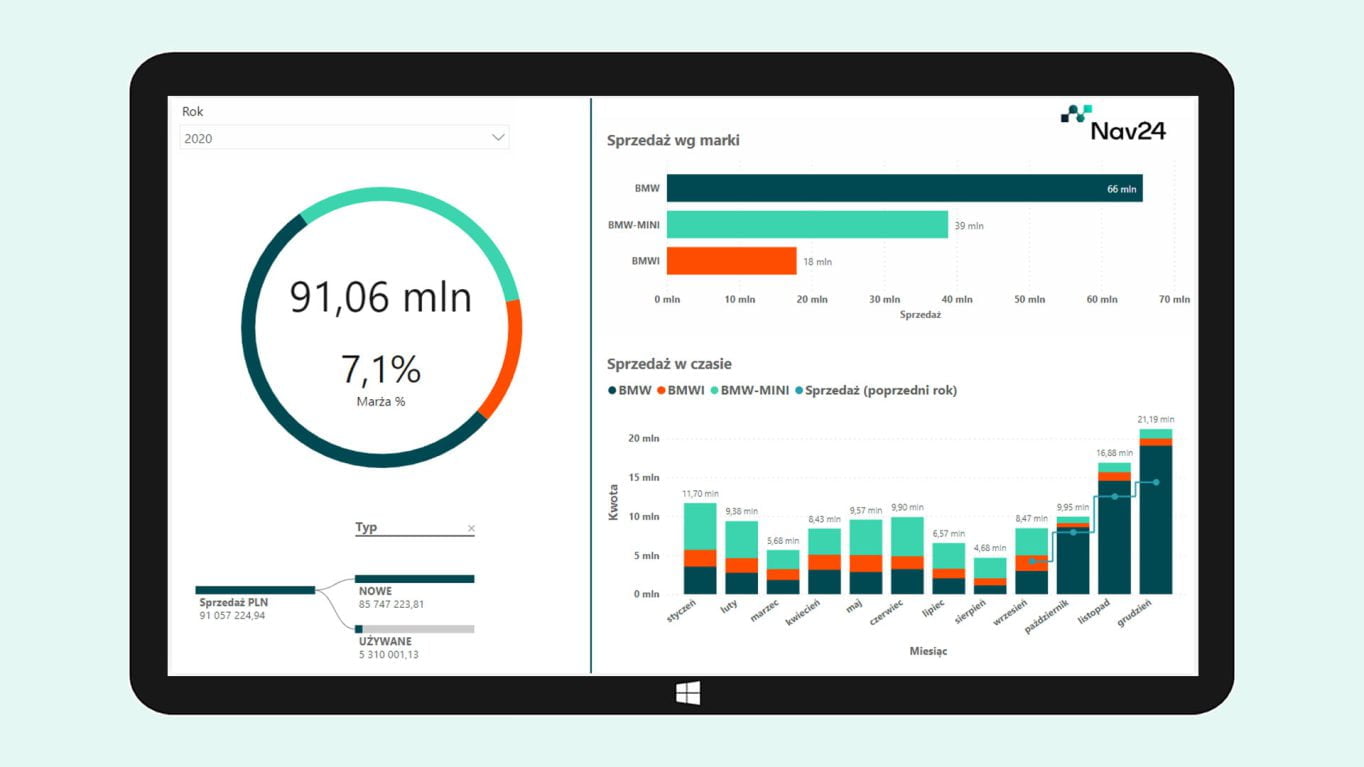Click BMWI legend dot in time chart
This screenshot has width=1364, height=767.
click(661, 391)
